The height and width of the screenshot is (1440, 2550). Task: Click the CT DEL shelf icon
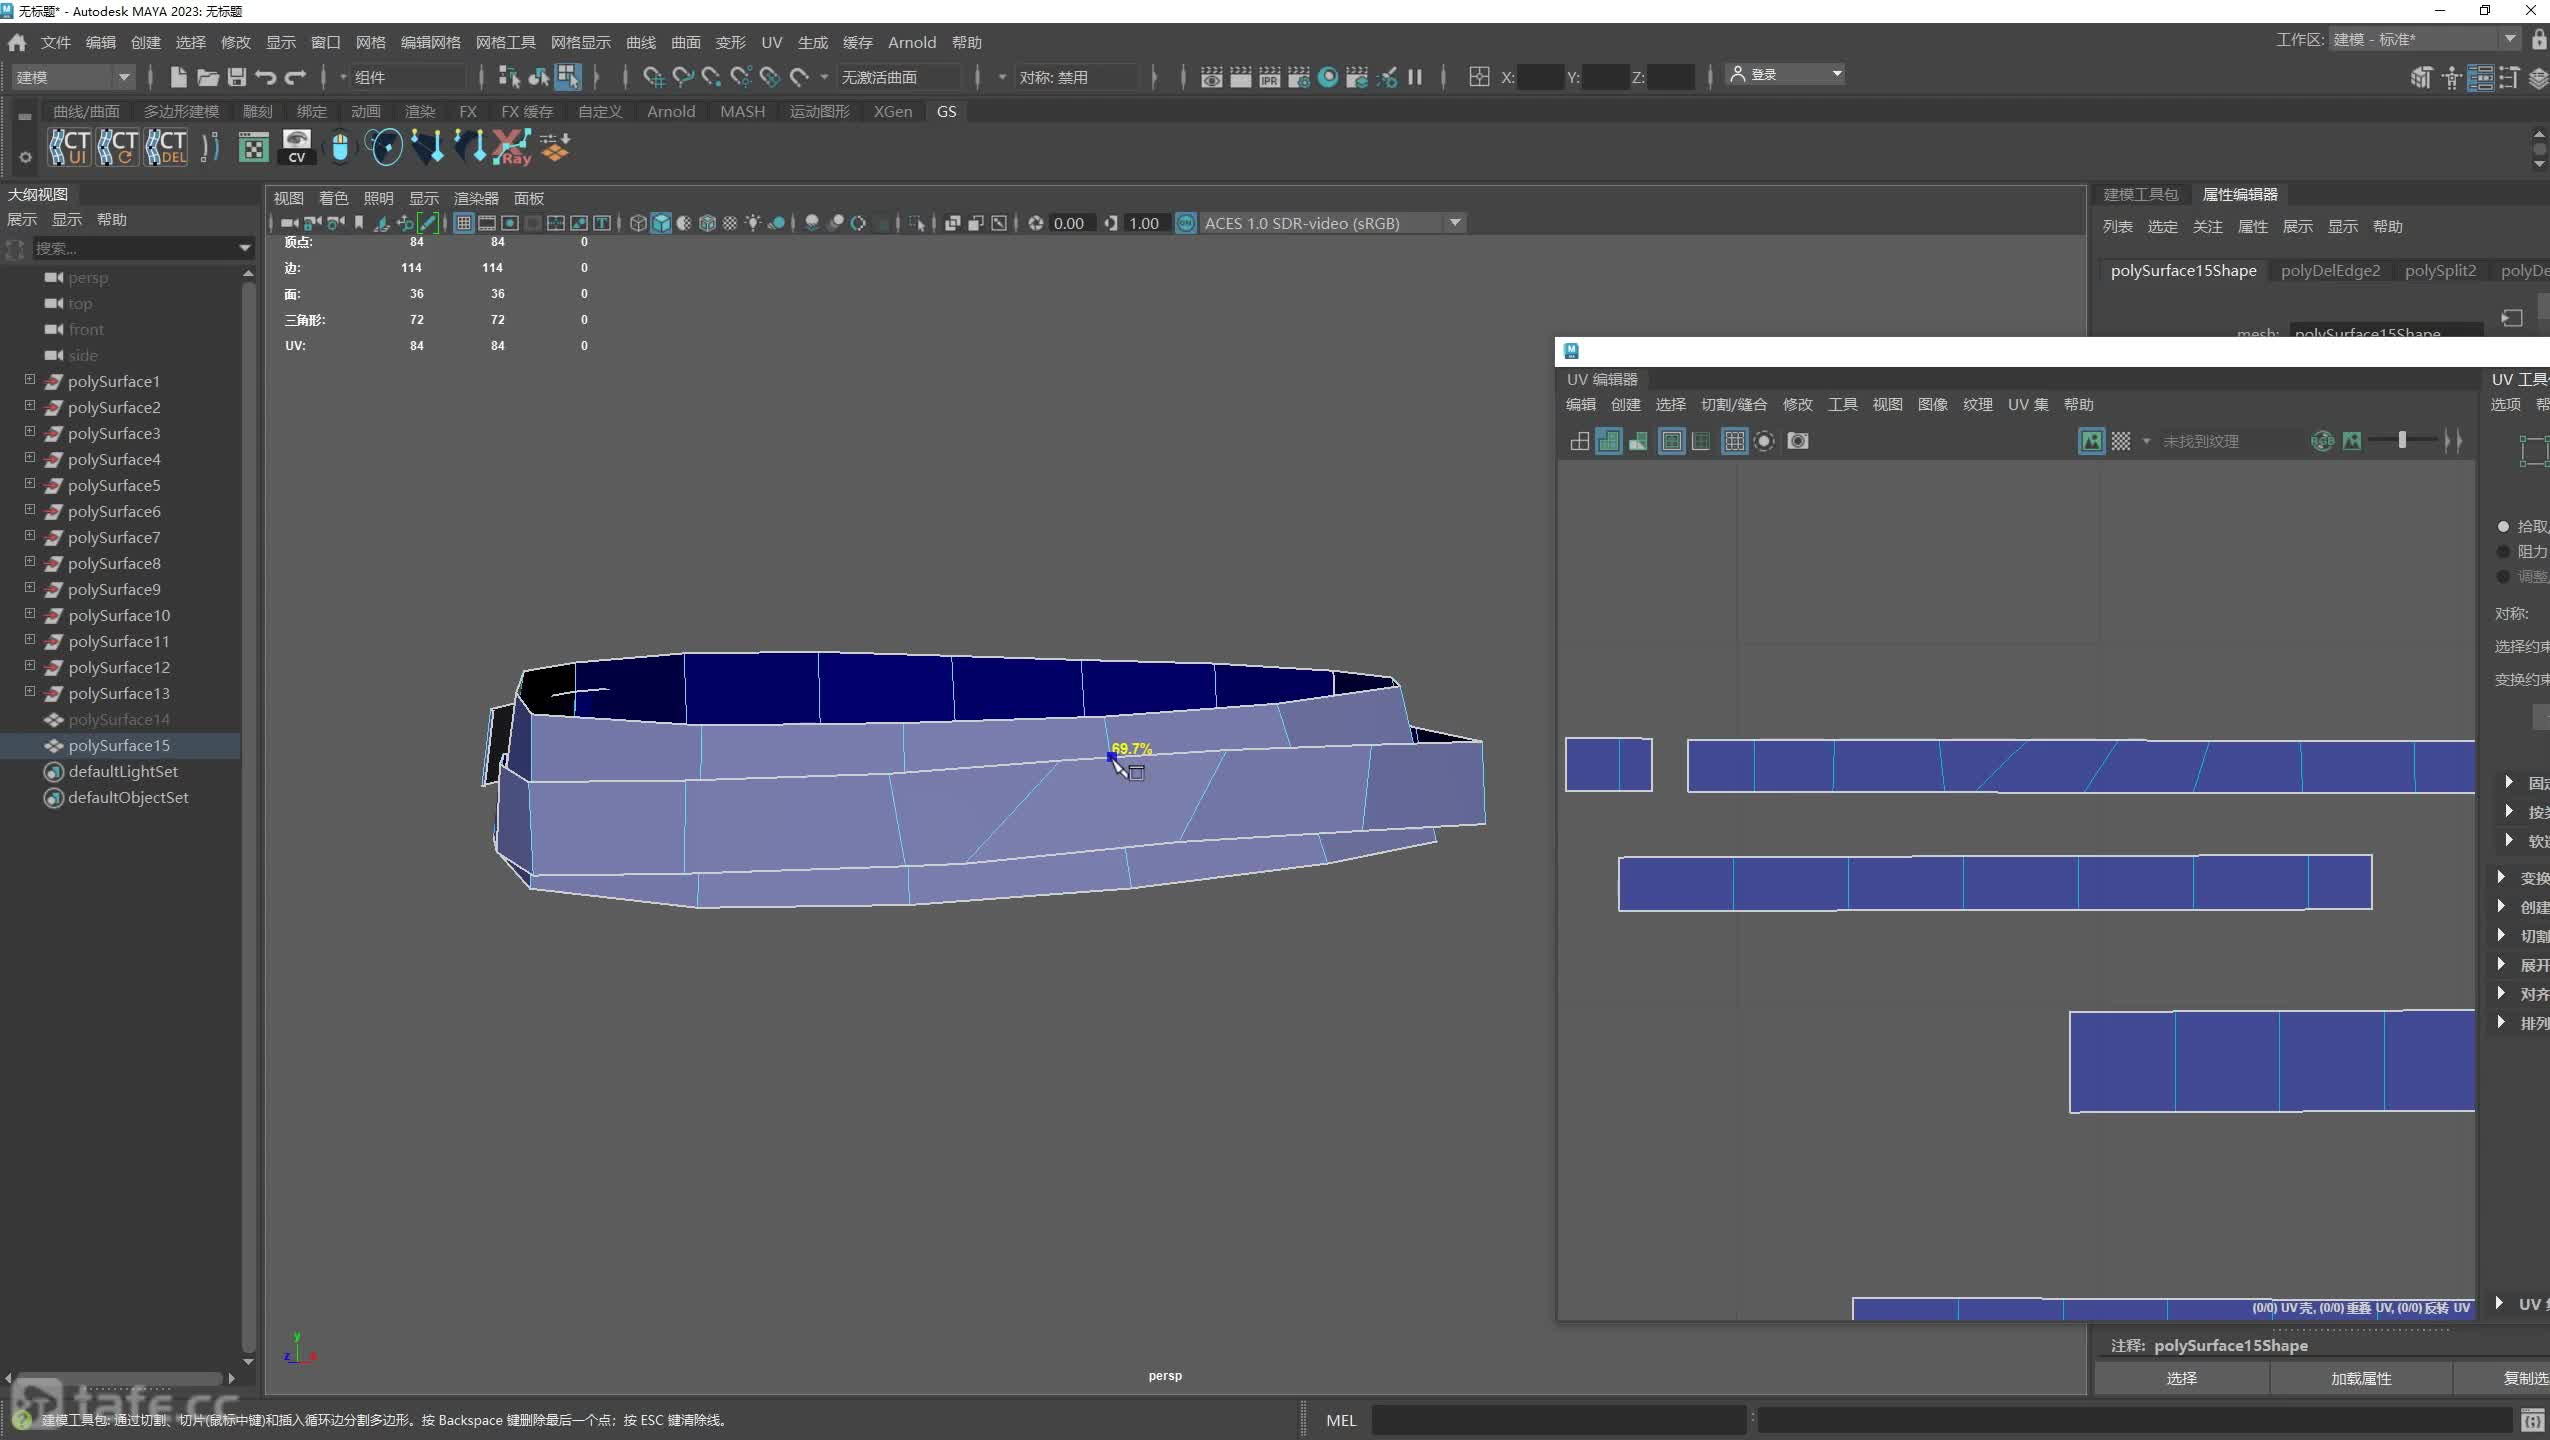166,147
